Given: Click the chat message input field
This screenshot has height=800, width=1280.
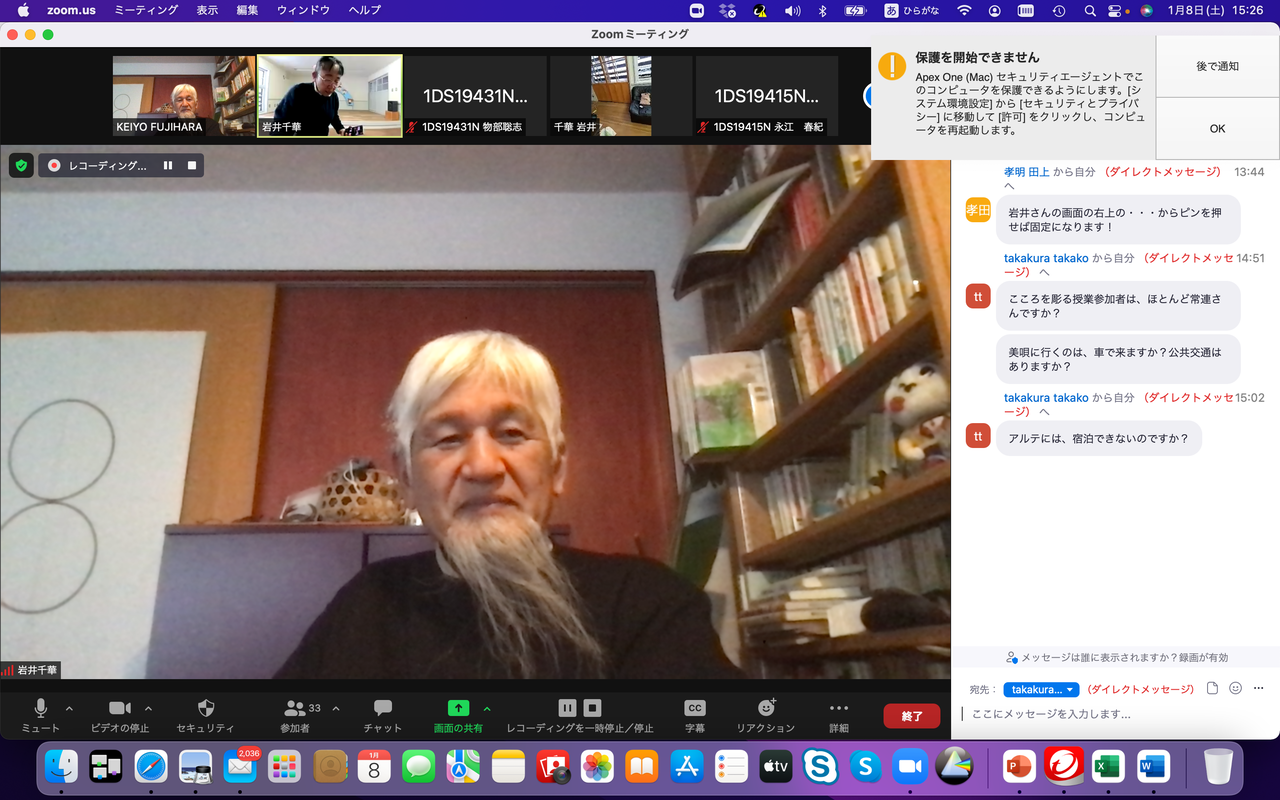Looking at the screenshot, I should click(x=1115, y=714).
